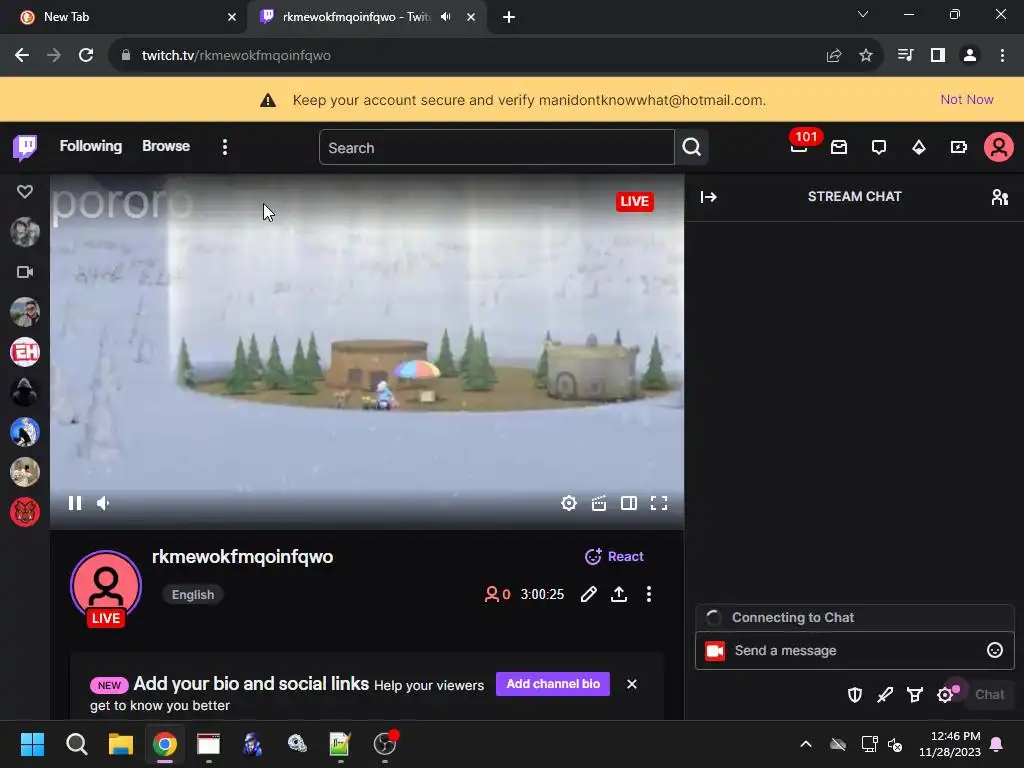Image resolution: width=1024 pixels, height=768 pixels.
Task: Open the red demon channel avatar in the sidebar
Action: pos(25,512)
